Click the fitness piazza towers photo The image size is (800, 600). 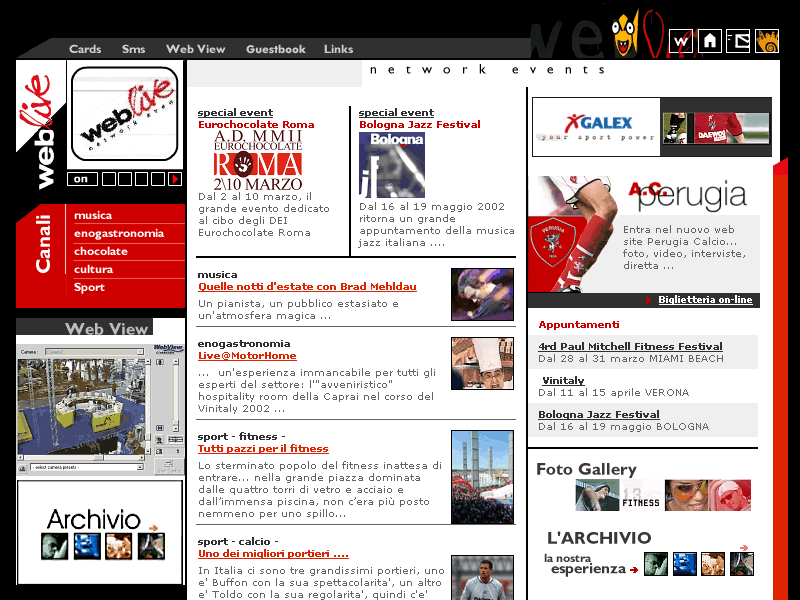482,477
